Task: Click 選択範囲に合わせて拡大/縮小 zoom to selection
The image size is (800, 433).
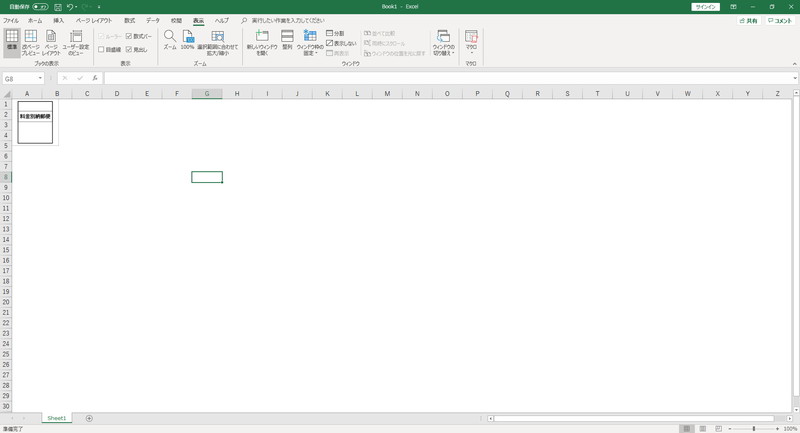Action: coord(217,42)
